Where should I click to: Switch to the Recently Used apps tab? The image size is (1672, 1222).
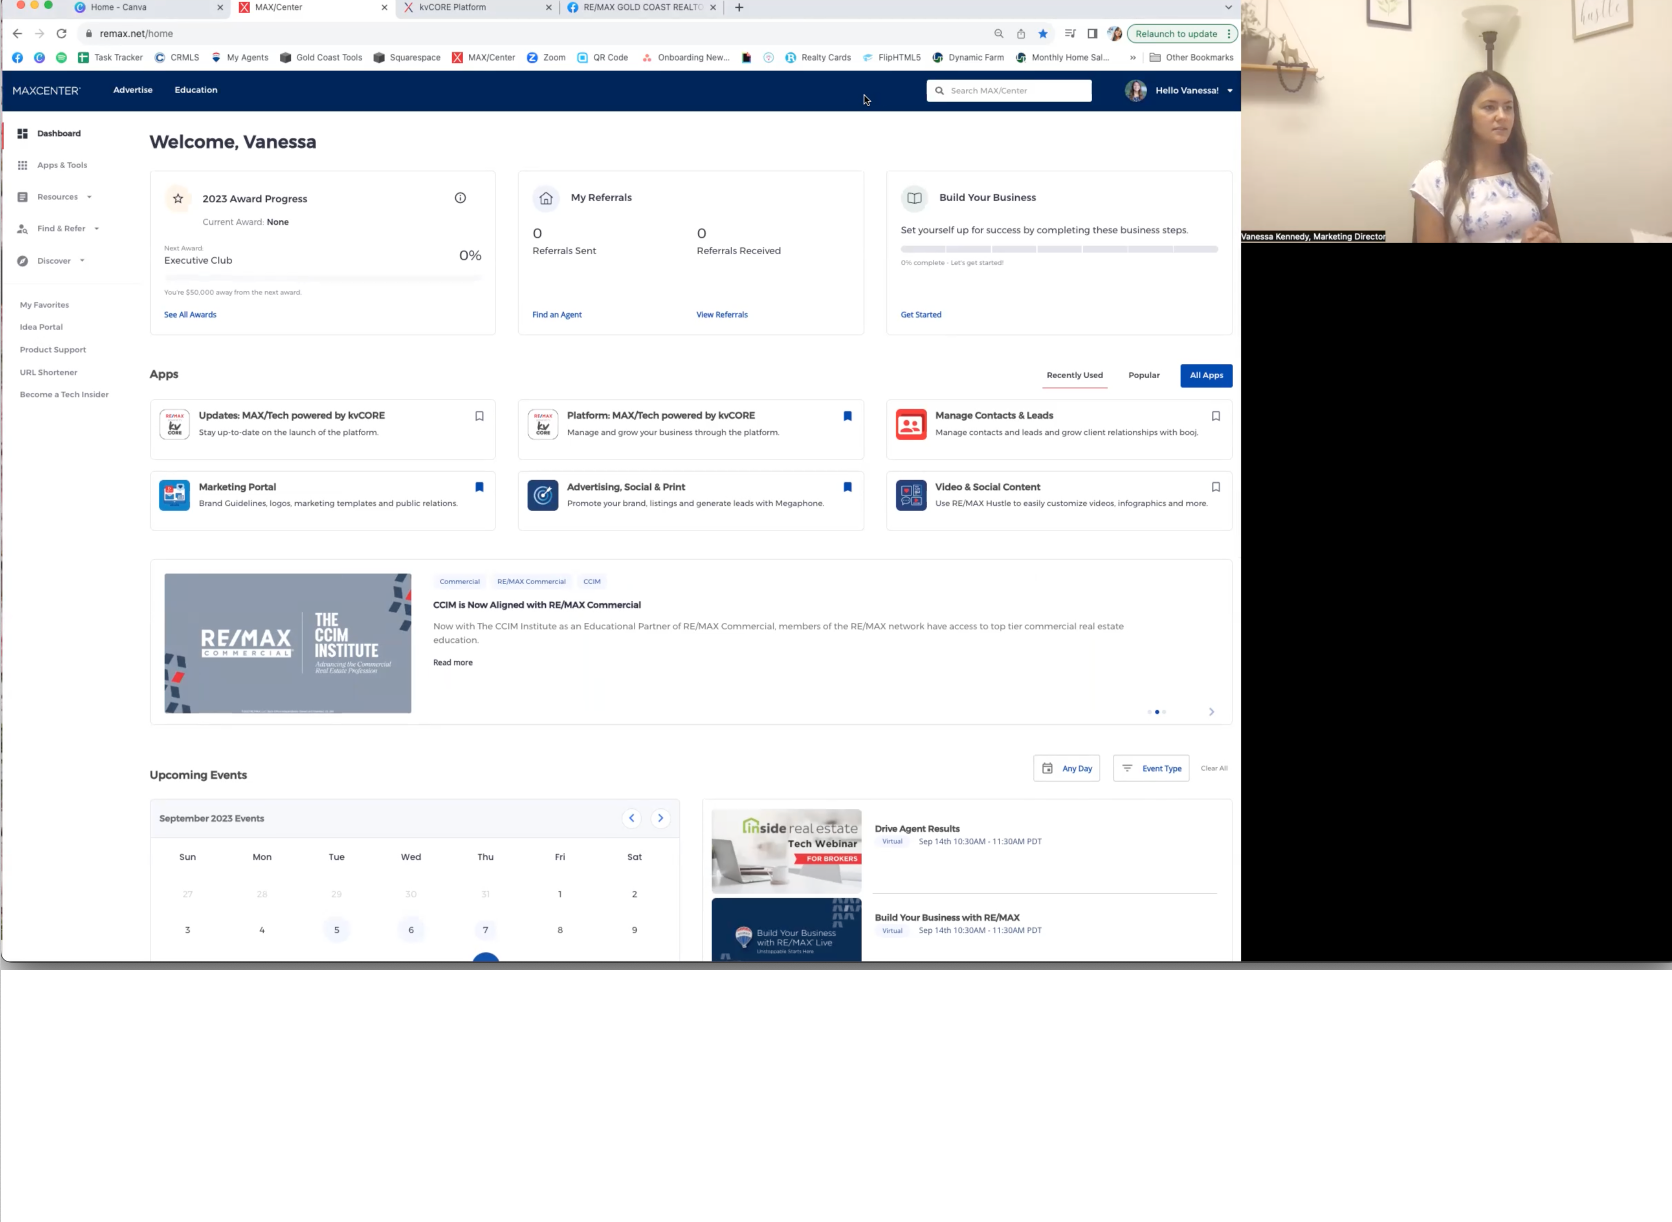(x=1075, y=375)
